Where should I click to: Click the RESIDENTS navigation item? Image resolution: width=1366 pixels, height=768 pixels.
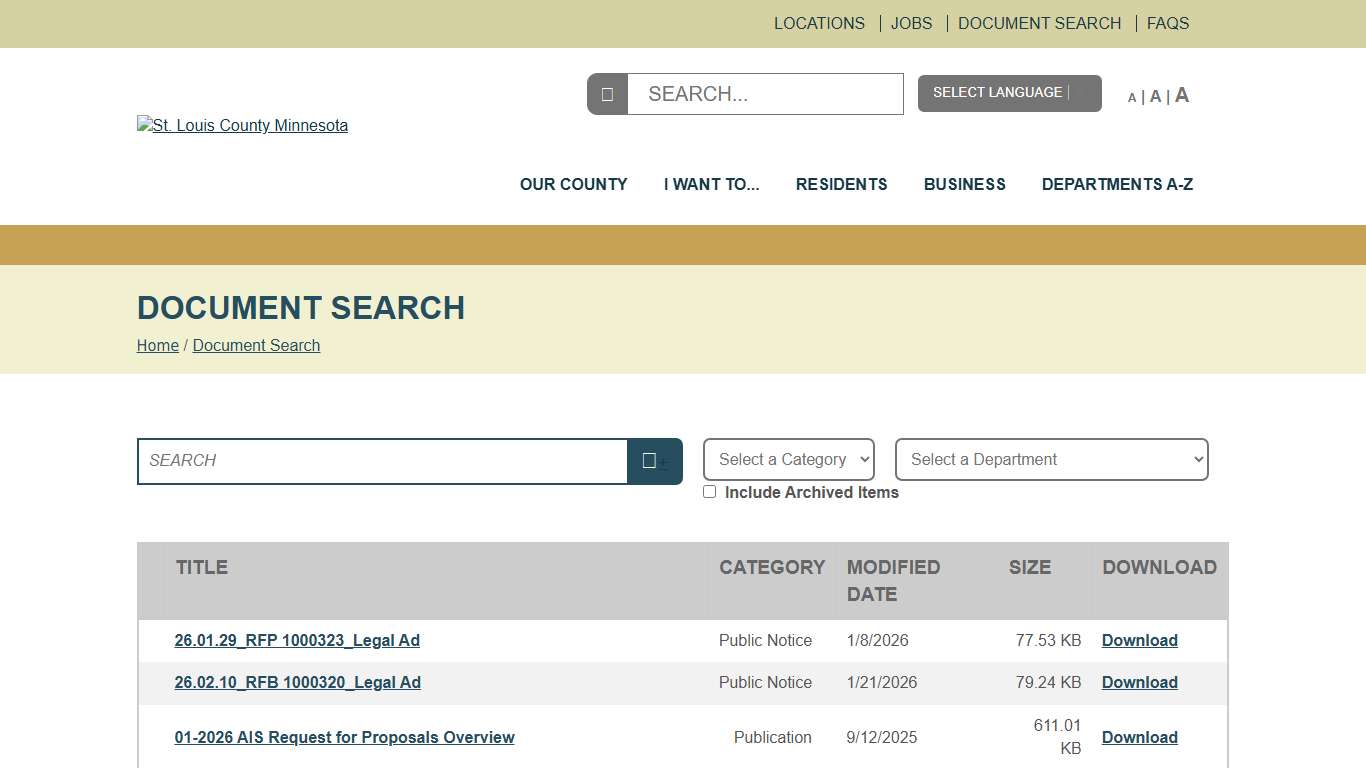click(x=841, y=184)
